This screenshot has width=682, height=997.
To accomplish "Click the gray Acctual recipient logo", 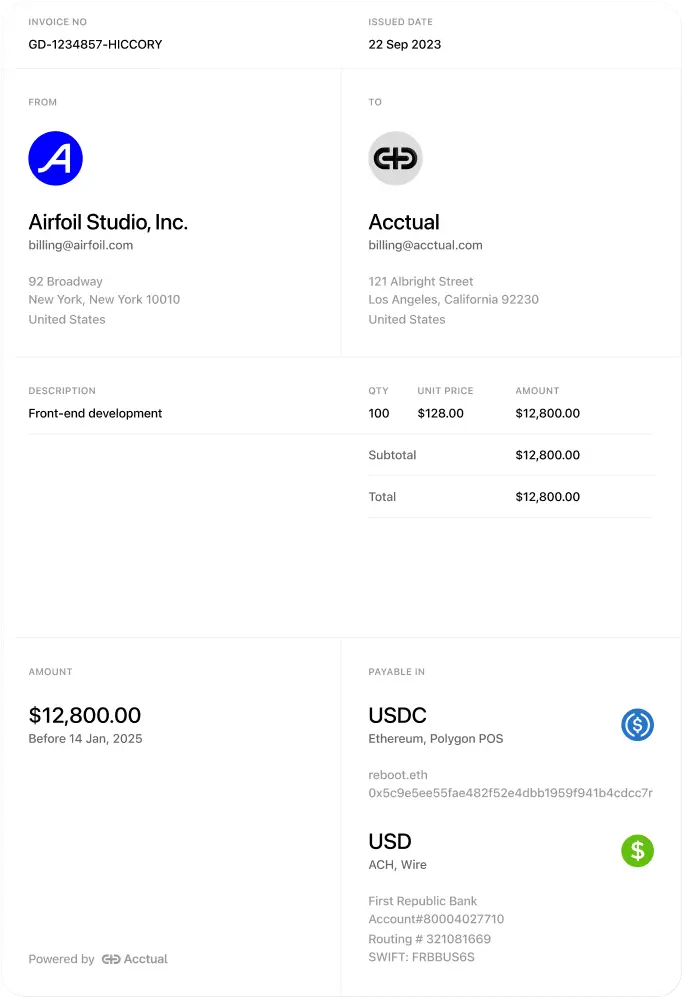I will tap(395, 158).
